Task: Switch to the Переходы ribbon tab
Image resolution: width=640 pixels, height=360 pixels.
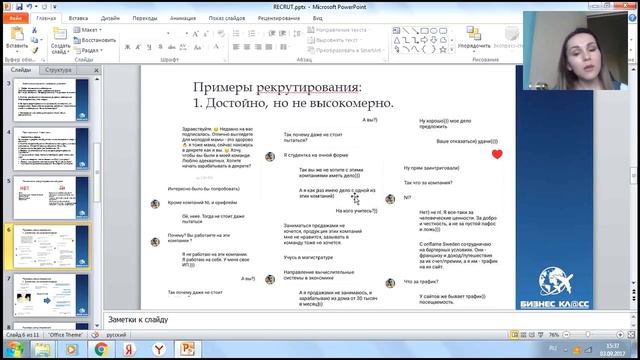Action: point(145,18)
